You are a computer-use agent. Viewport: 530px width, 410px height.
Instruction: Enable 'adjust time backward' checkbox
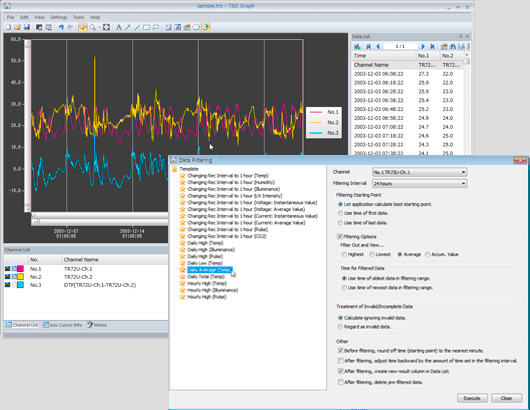click(x=341, y=361)
